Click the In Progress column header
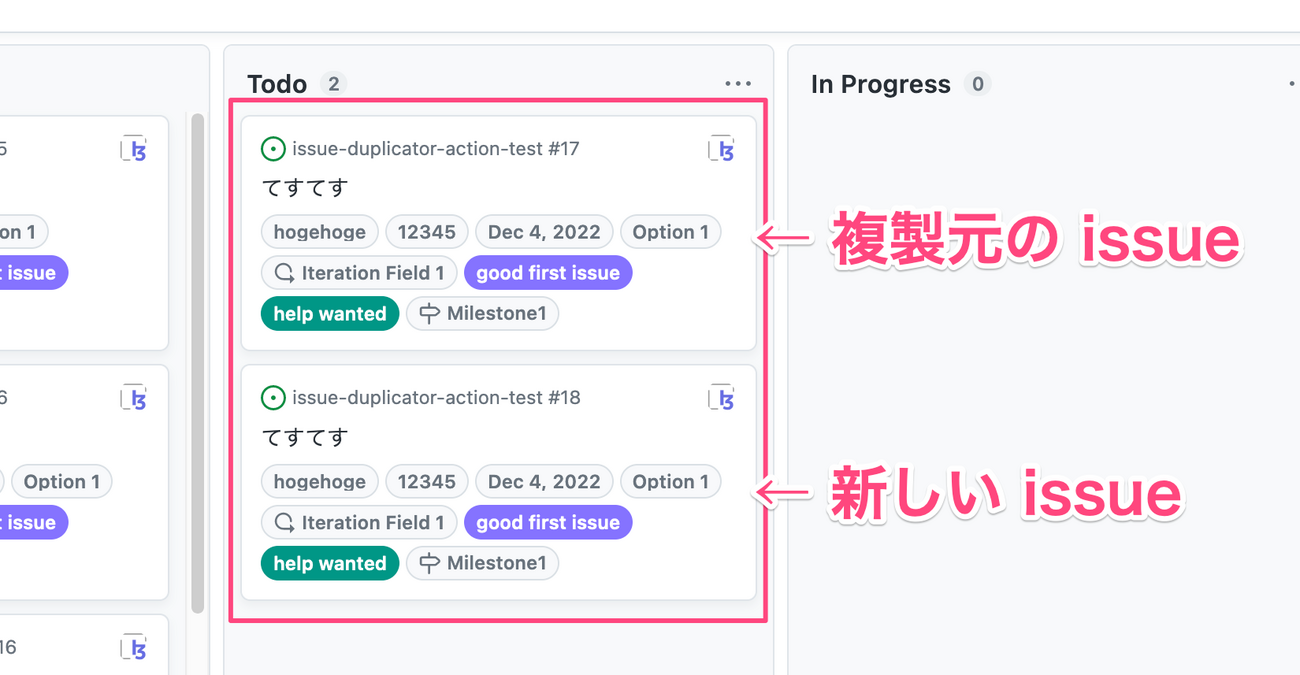Screen dimensions: 1300x675 tap(881, 84)
